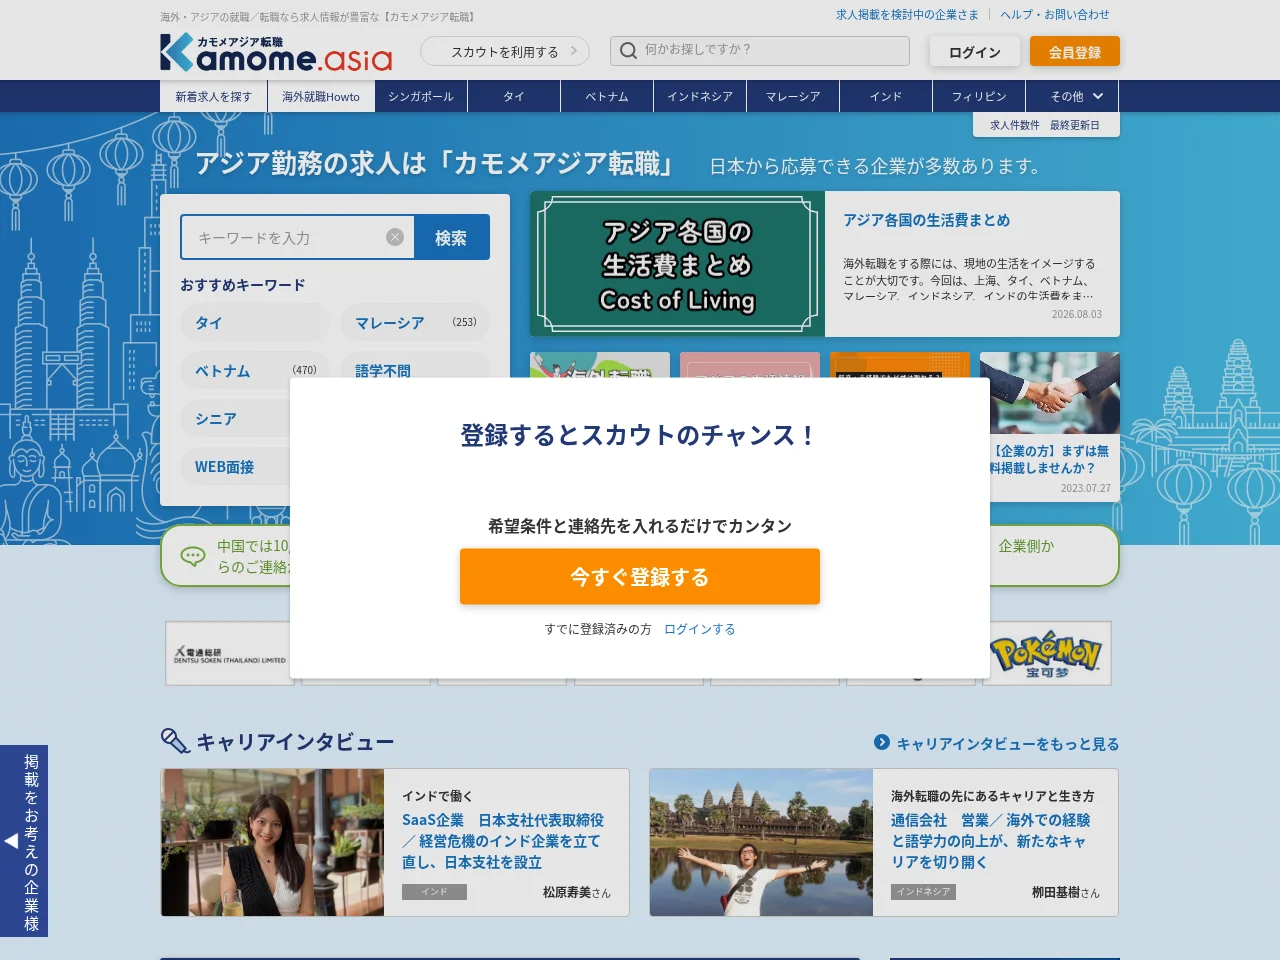Image resolution: width=1280 pixels, height=960 pixels.
Task: Select フィリピン in the navigation bar
Action: point(979,96)
